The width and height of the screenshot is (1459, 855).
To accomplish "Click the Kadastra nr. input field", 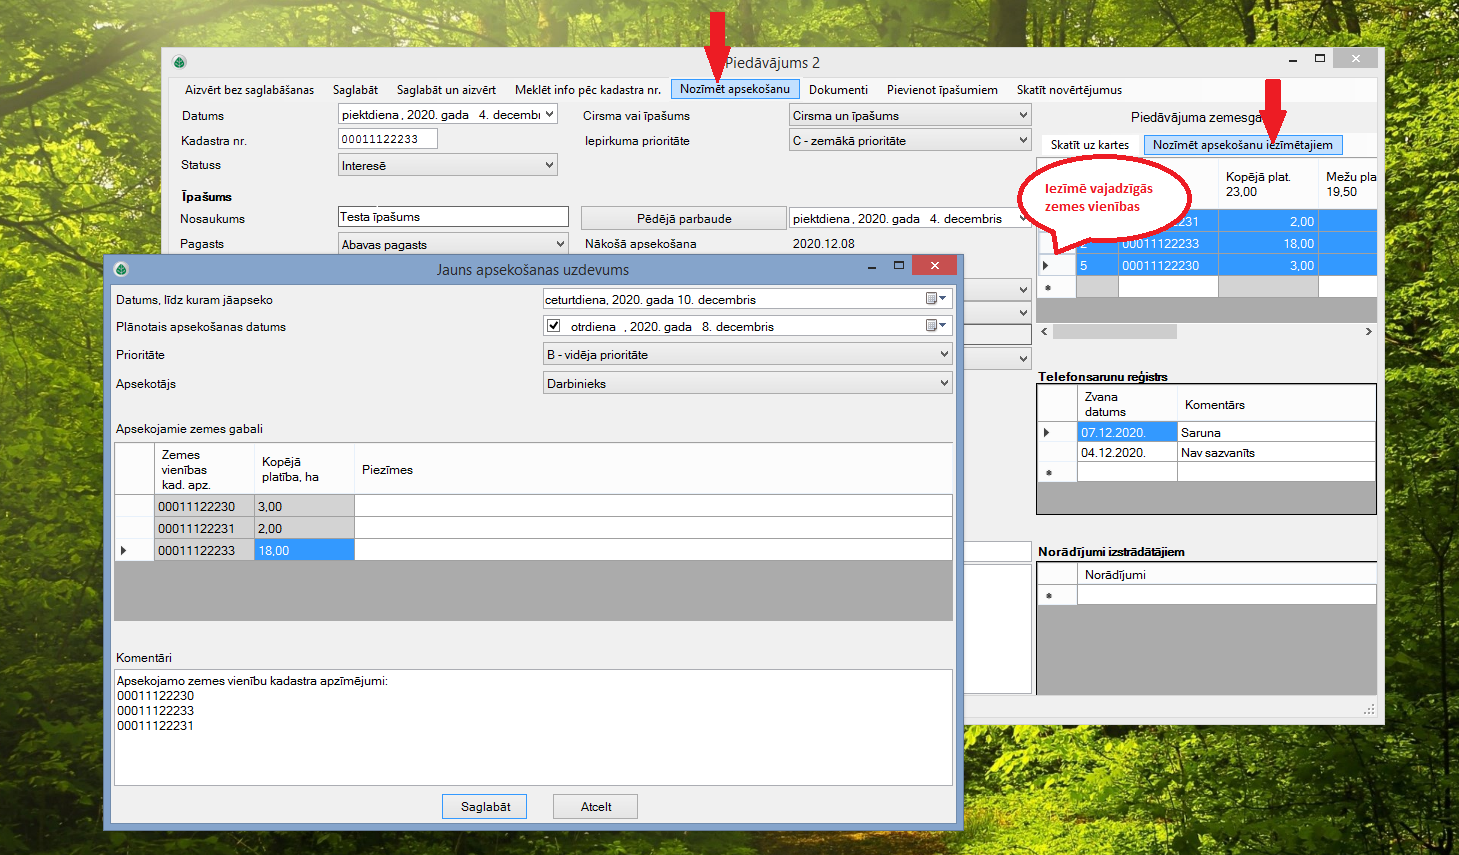I will coord(387,139).
